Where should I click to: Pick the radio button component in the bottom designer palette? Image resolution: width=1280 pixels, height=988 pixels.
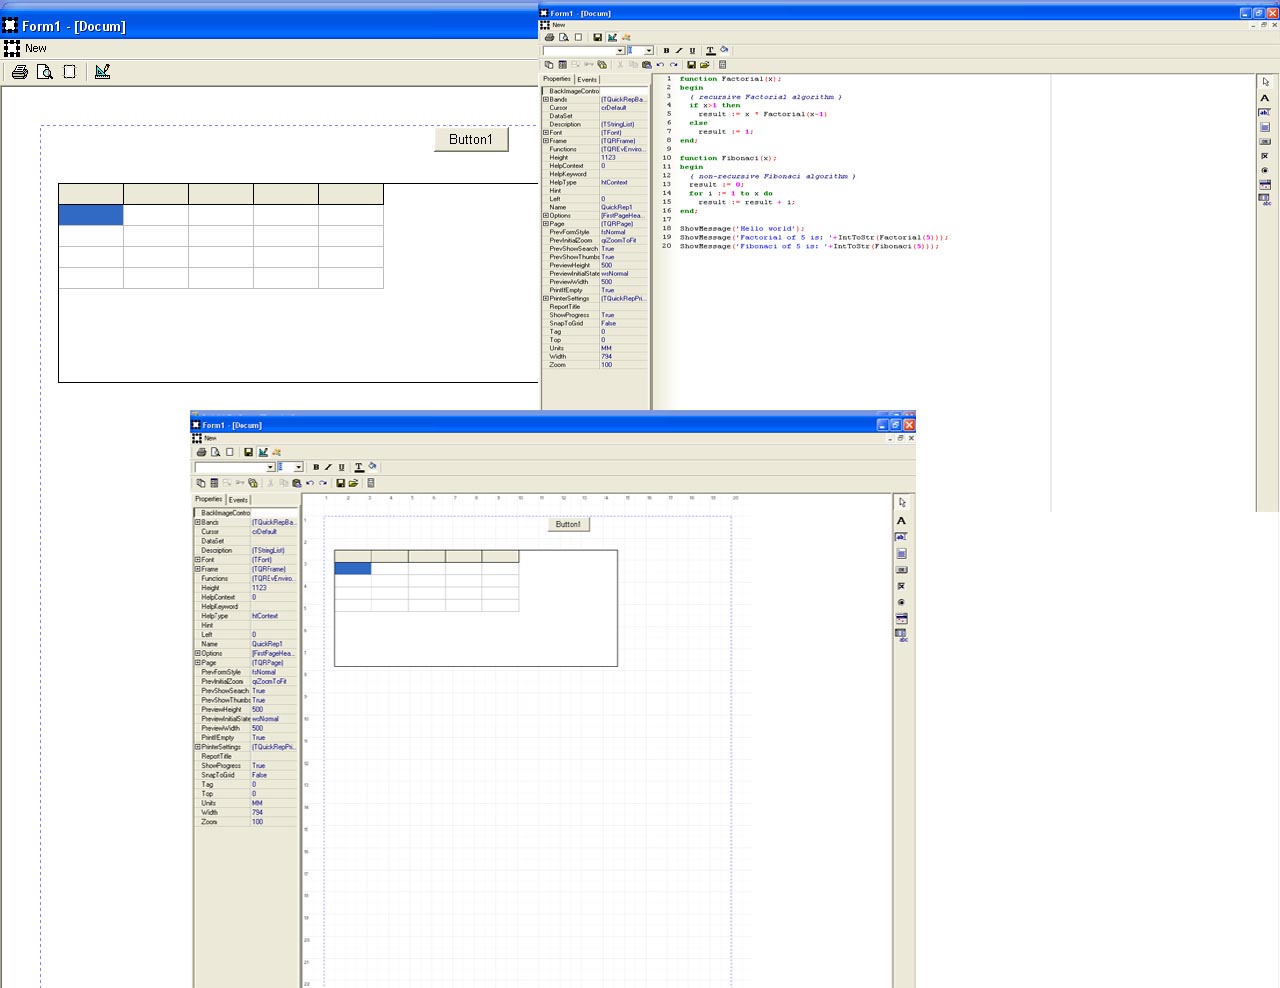pos(901,602)
